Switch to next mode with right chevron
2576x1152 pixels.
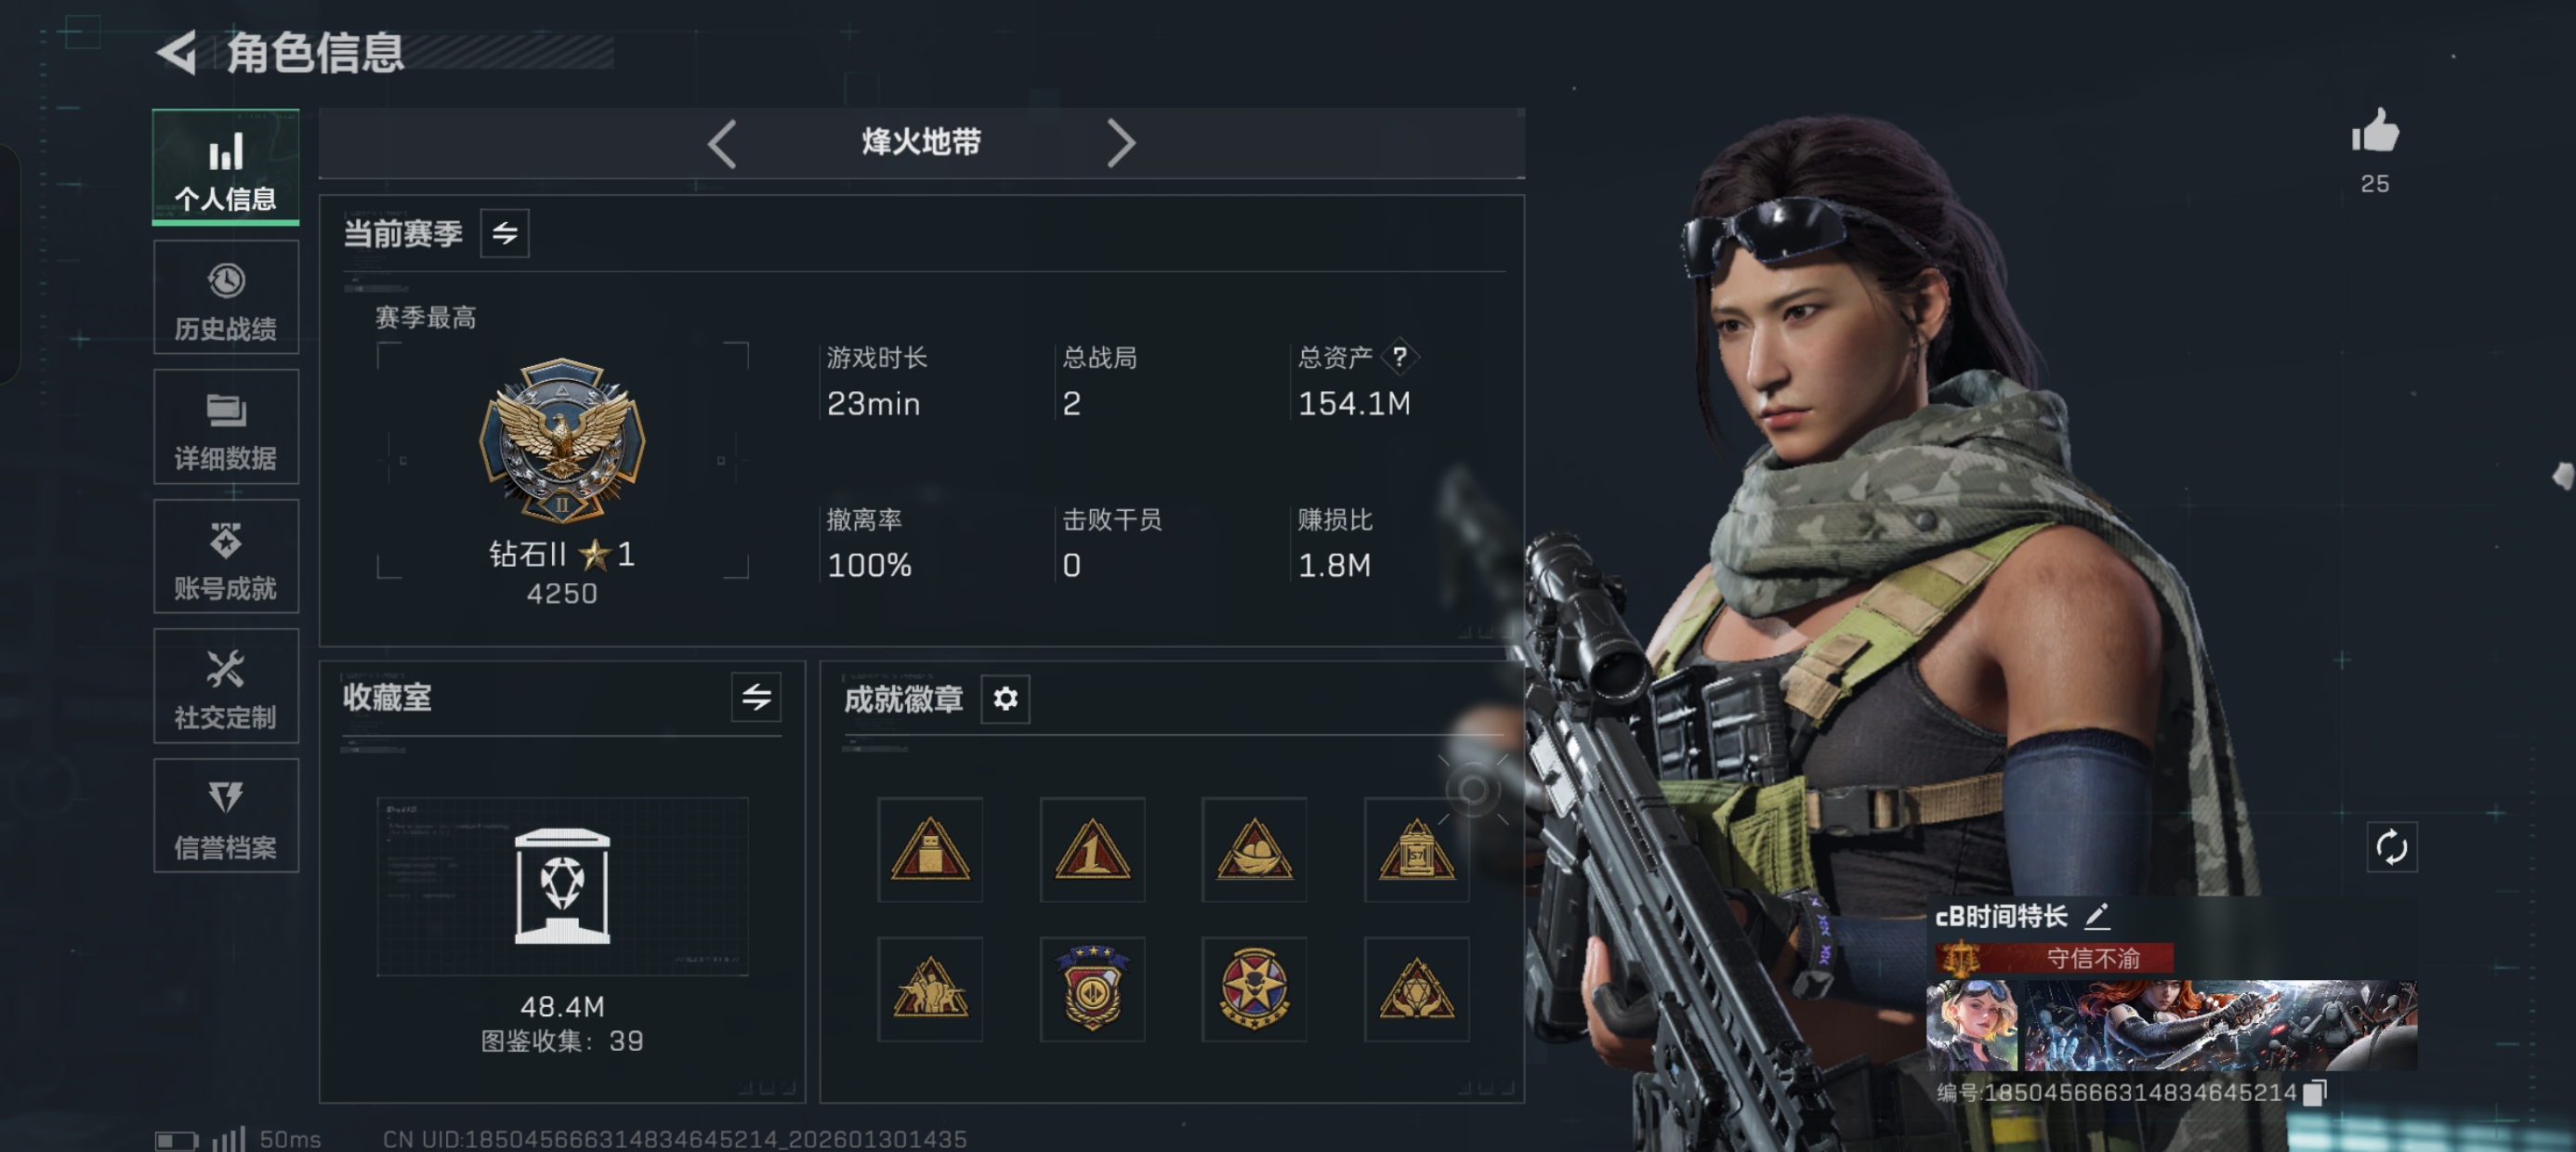click(1121, 144)
